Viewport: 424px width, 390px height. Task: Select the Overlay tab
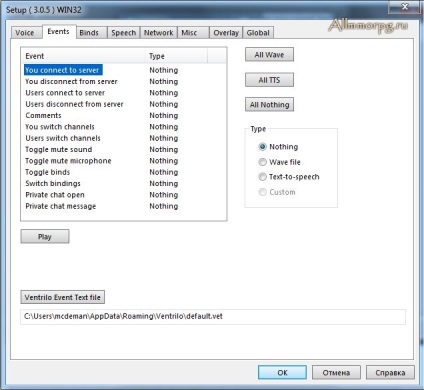tap(226, 33)
